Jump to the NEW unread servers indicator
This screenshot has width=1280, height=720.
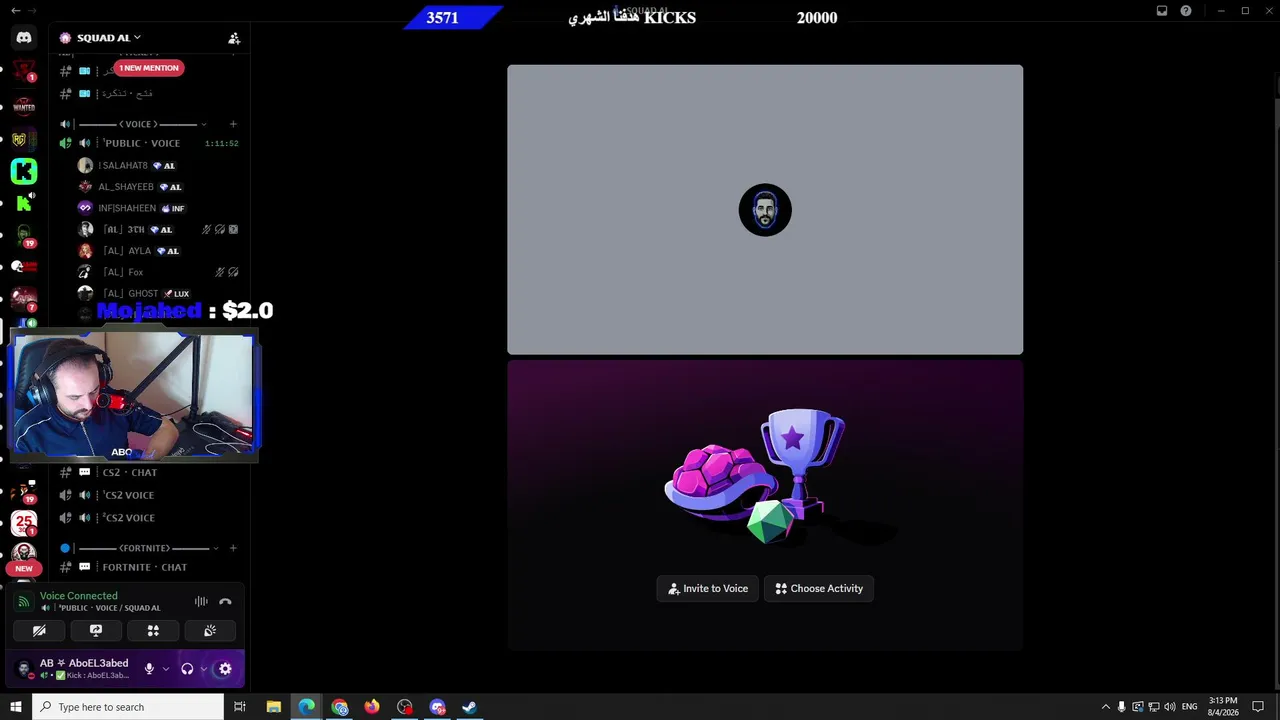(24, 568)
